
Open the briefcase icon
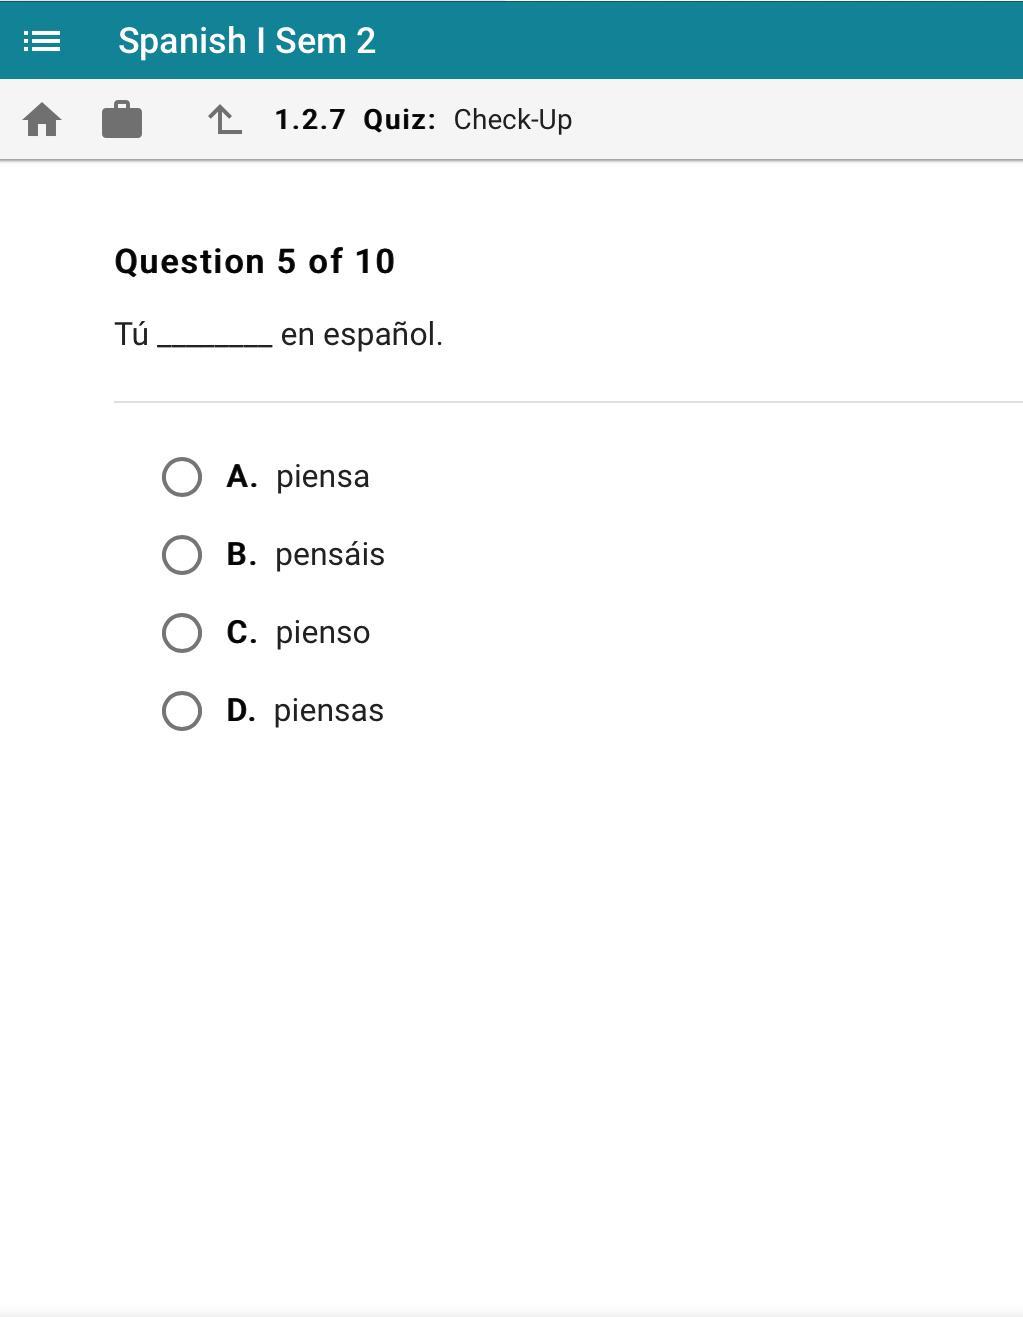pos(122,120)
